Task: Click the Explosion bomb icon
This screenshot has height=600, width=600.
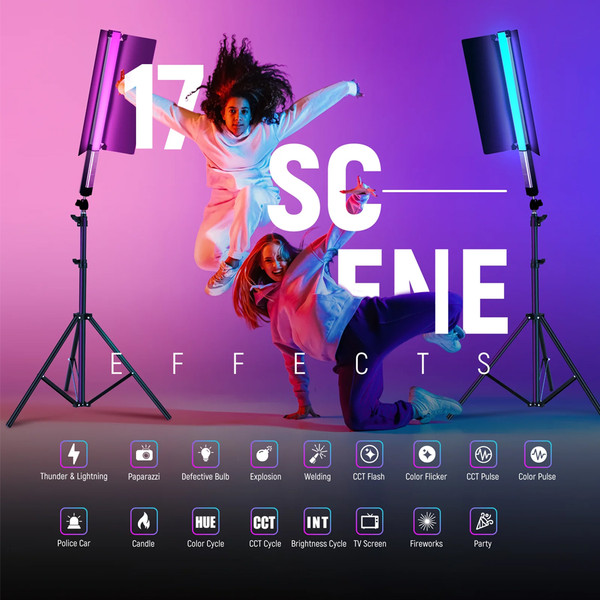Action: click(264, 454)
